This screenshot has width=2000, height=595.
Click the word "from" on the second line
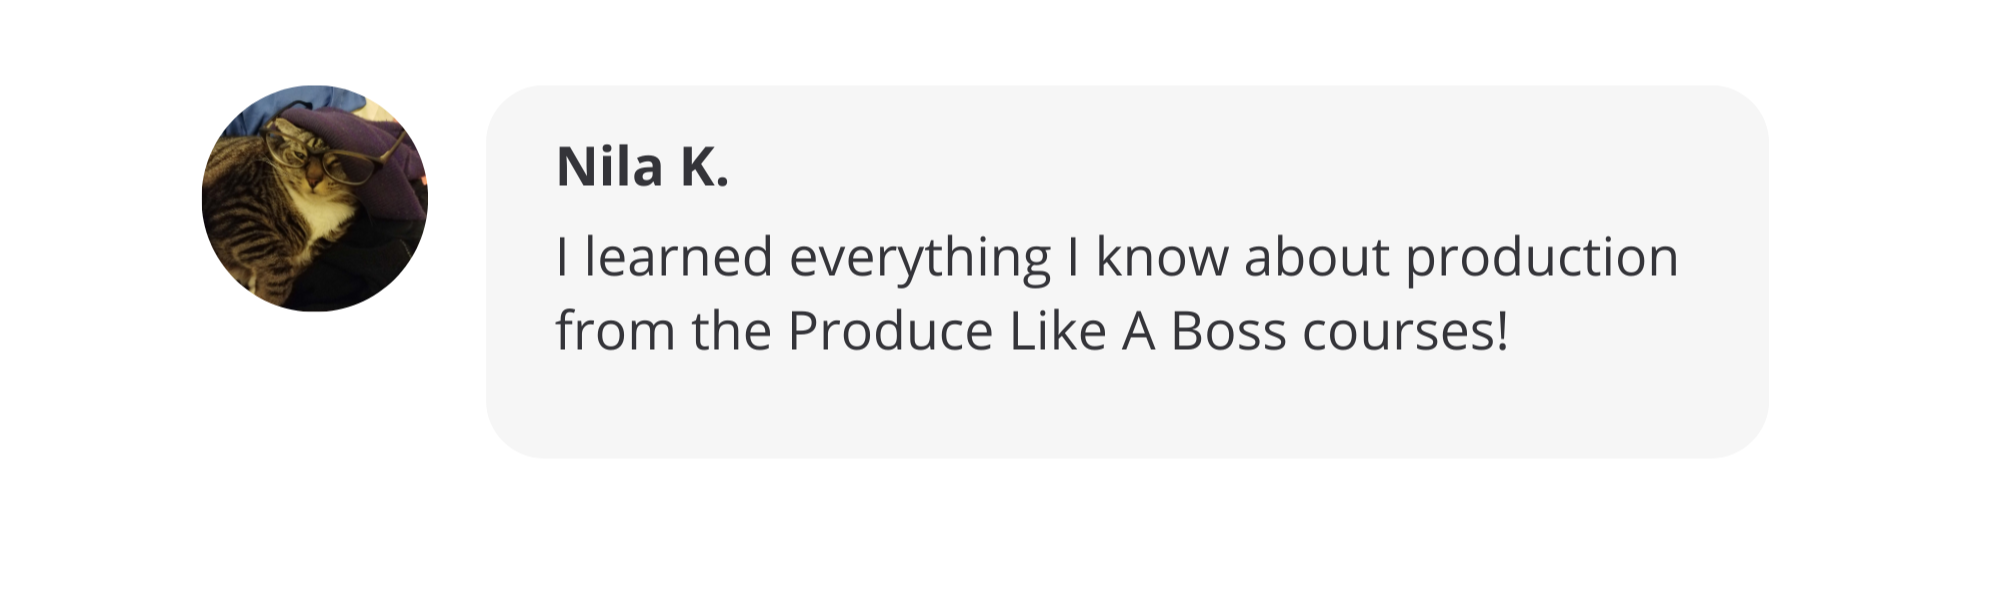coord(614,333)
